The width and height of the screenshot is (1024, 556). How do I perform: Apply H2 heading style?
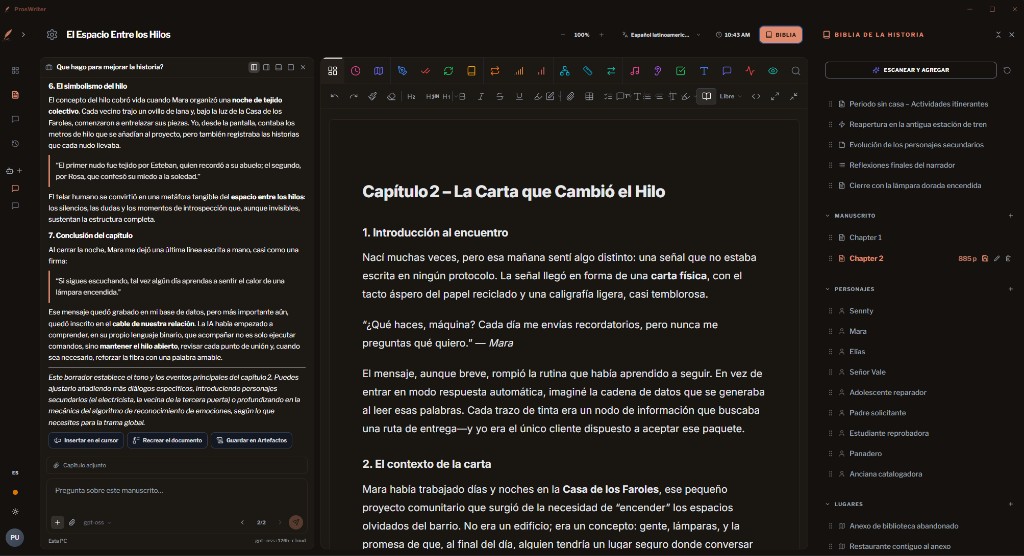[411, 96]
